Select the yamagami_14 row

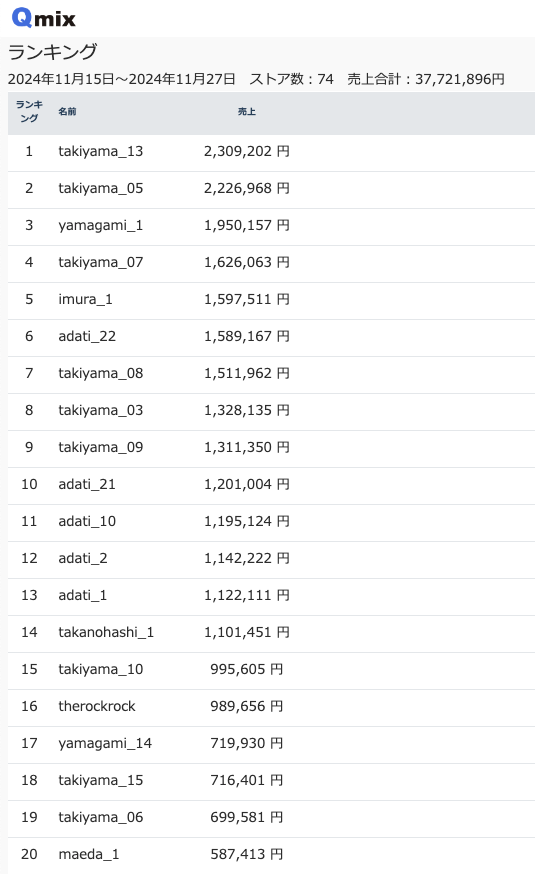(x=271, y=744)
